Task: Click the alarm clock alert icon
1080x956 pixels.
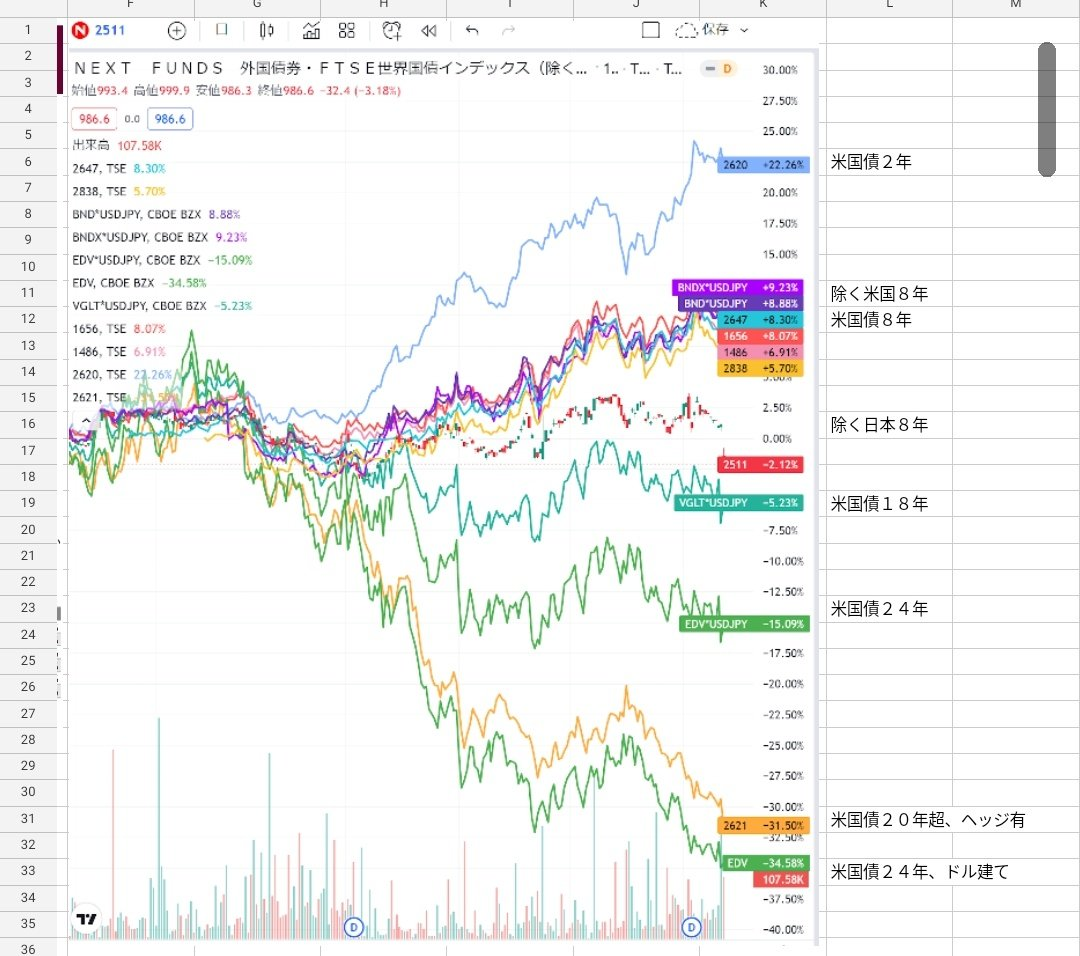Action: tap(392, 30)
